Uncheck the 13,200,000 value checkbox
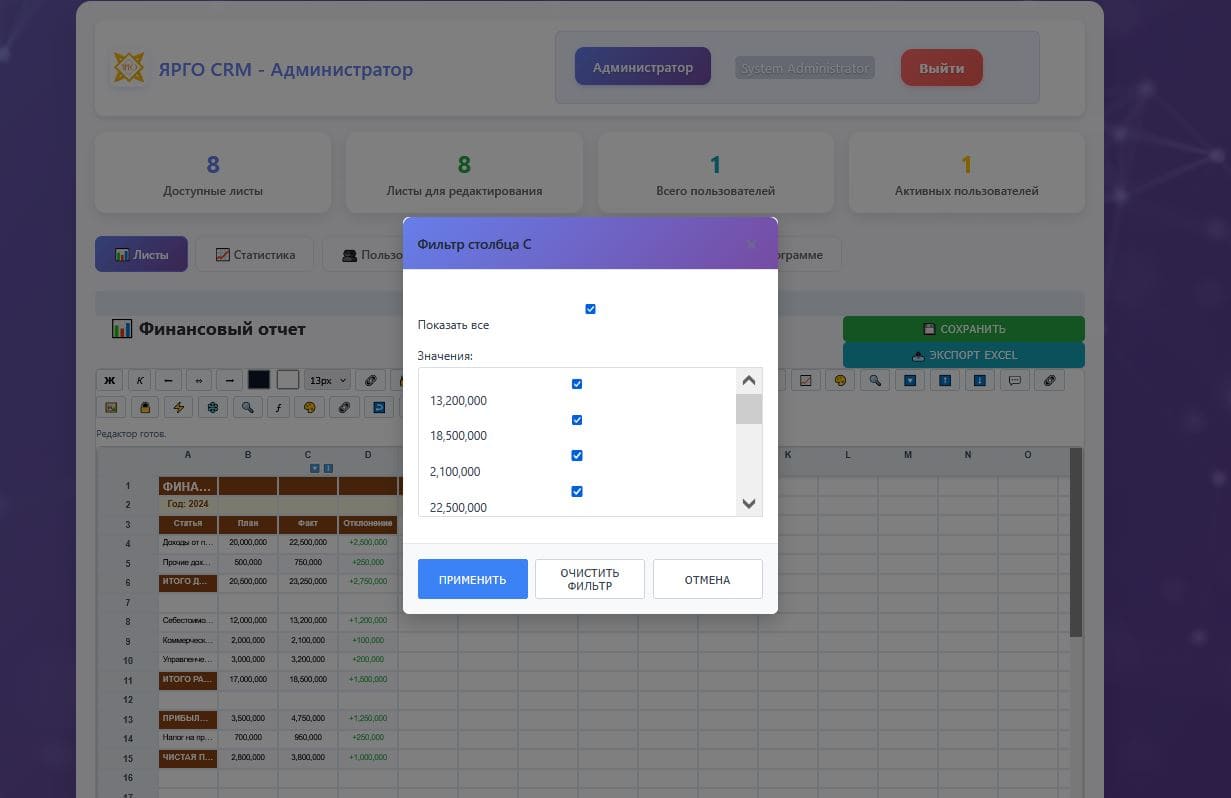This screenshot has width=1231, height=798. tap(577, 384)
